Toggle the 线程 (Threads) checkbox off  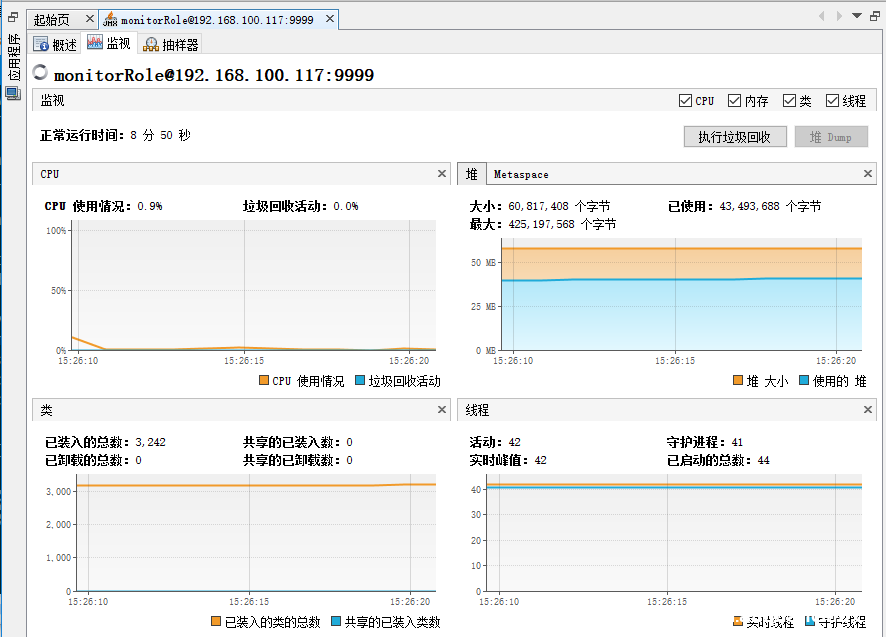click(x=832, y=100)
